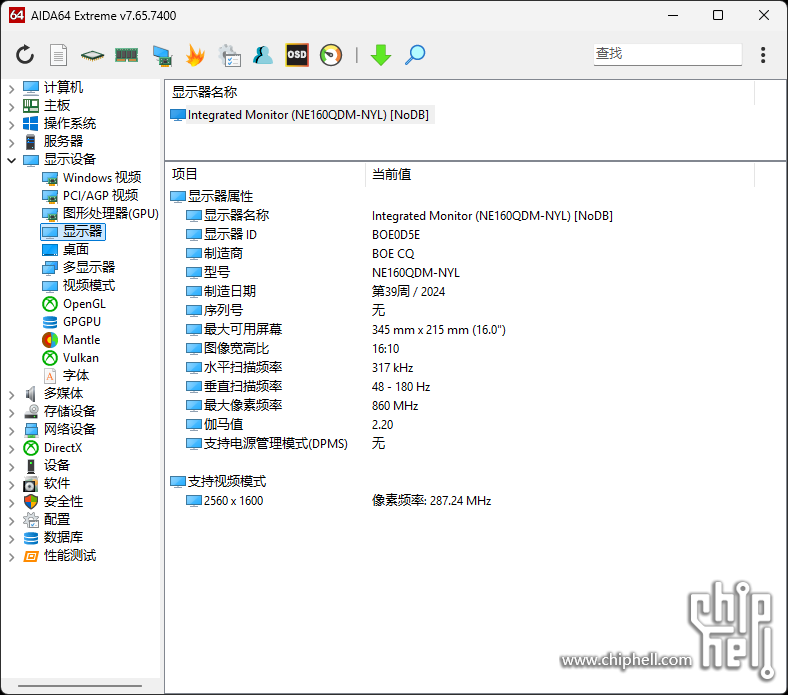Click the 项目 column header
This screenshot has height=695, width=788.
(x=184, y=174)
